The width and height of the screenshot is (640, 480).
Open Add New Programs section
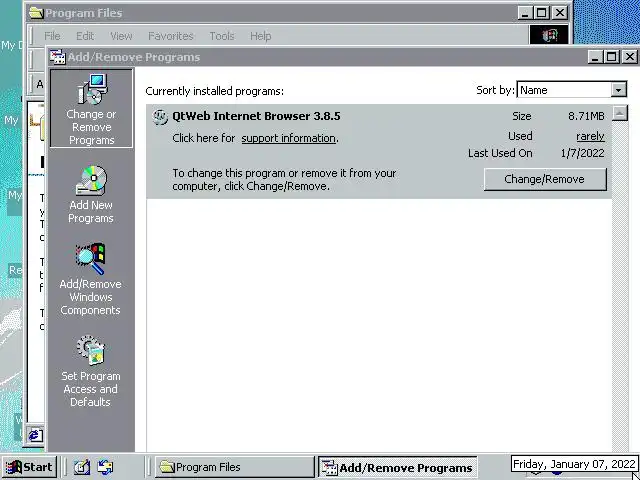click(91, 194)
